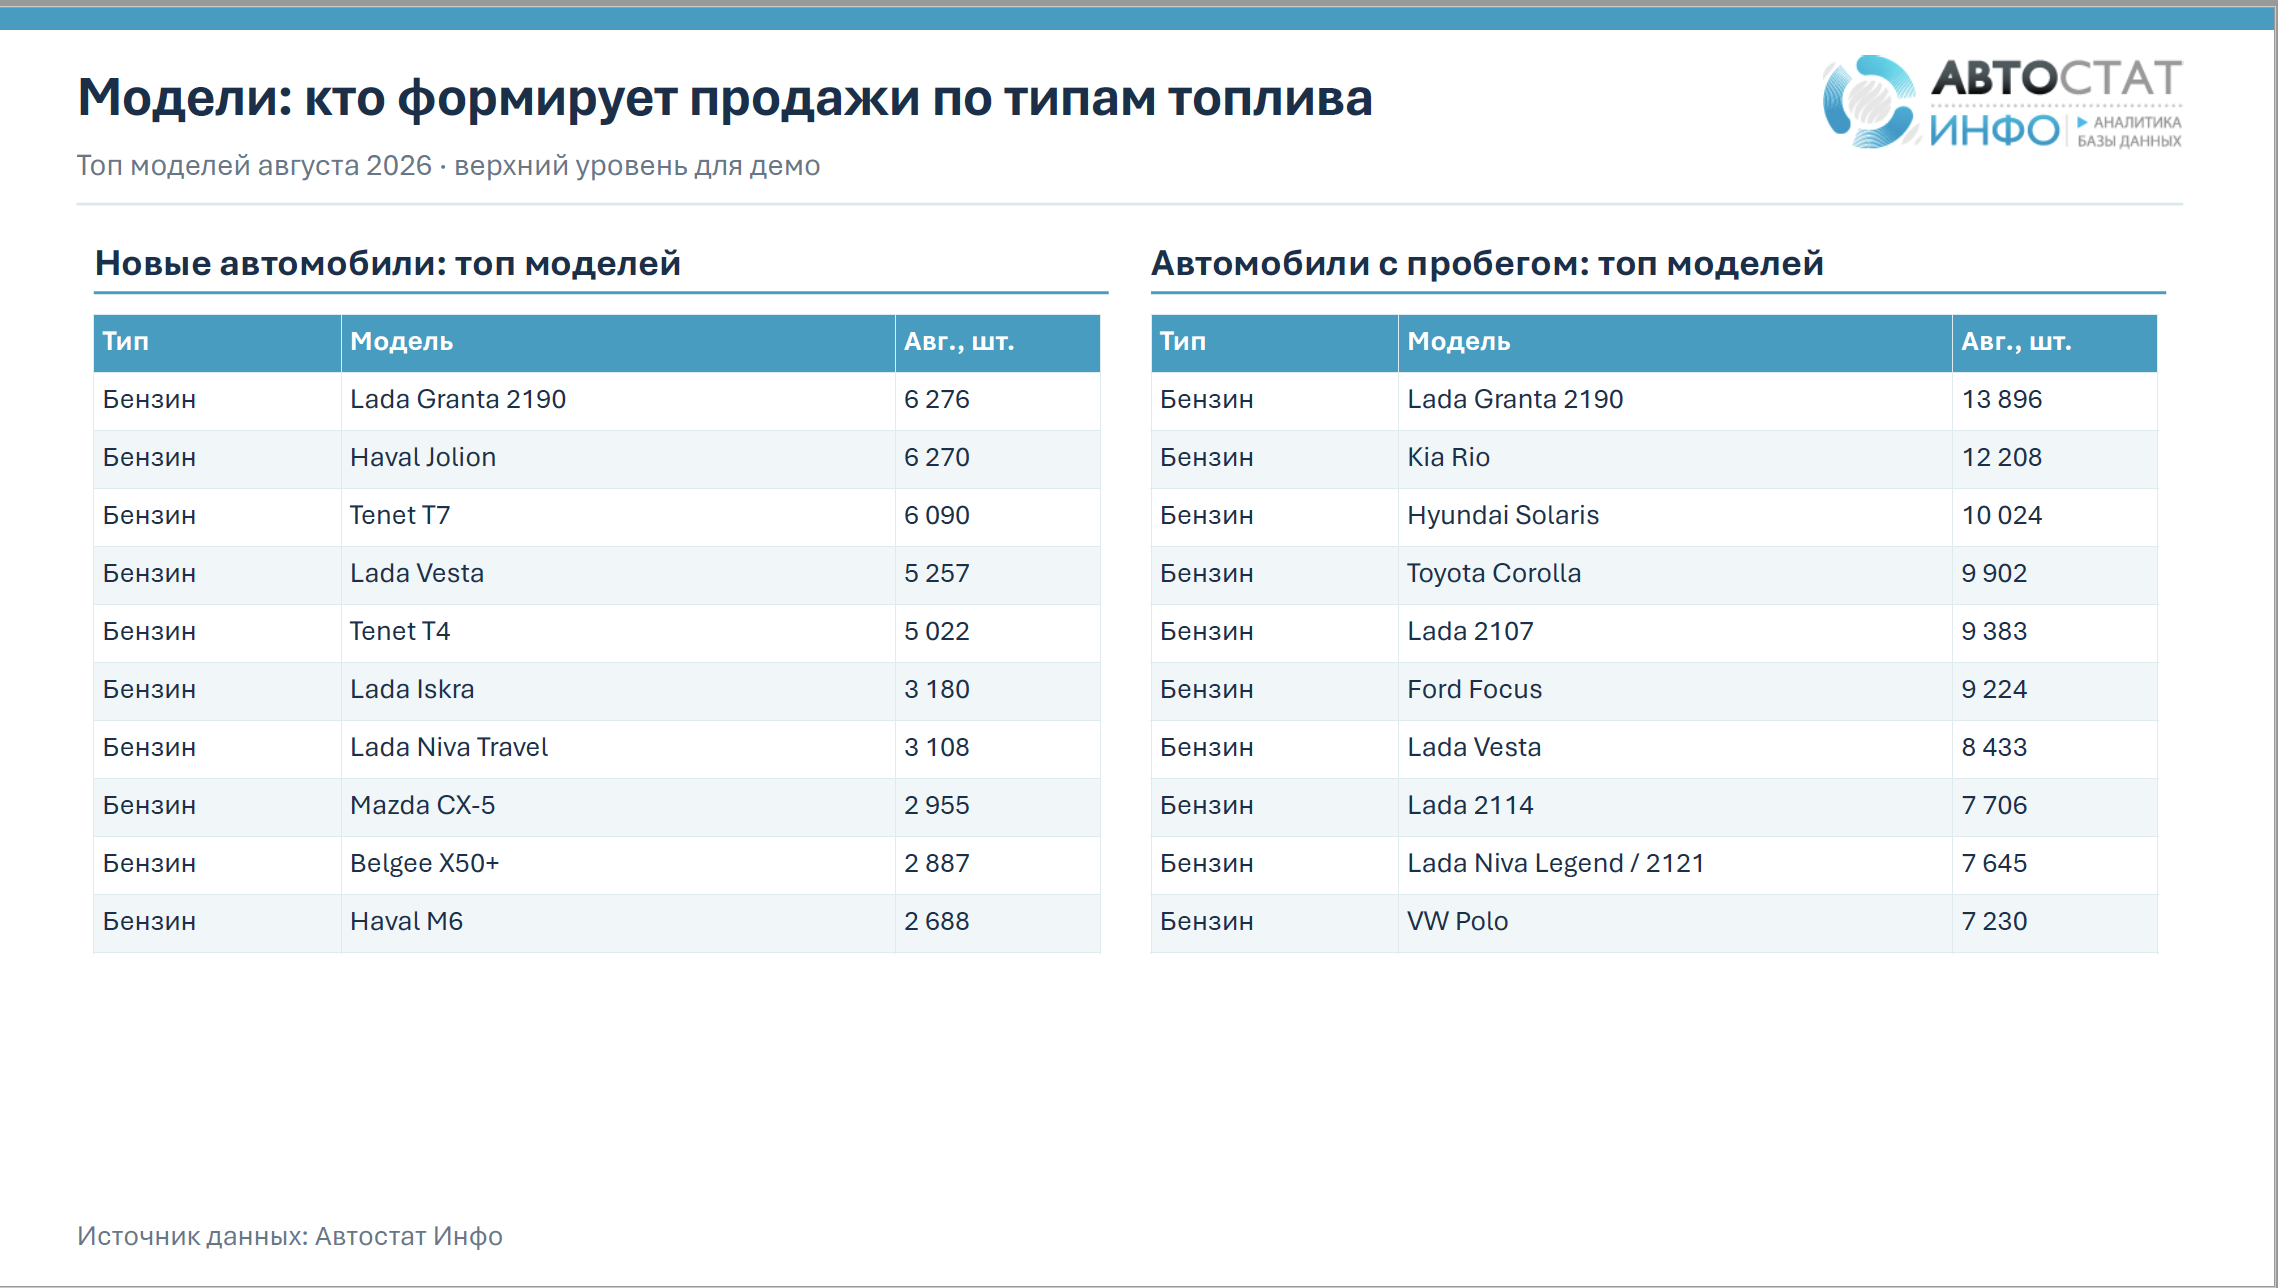
Task: Click the August 2026 subtitle line
Action: 448,165
